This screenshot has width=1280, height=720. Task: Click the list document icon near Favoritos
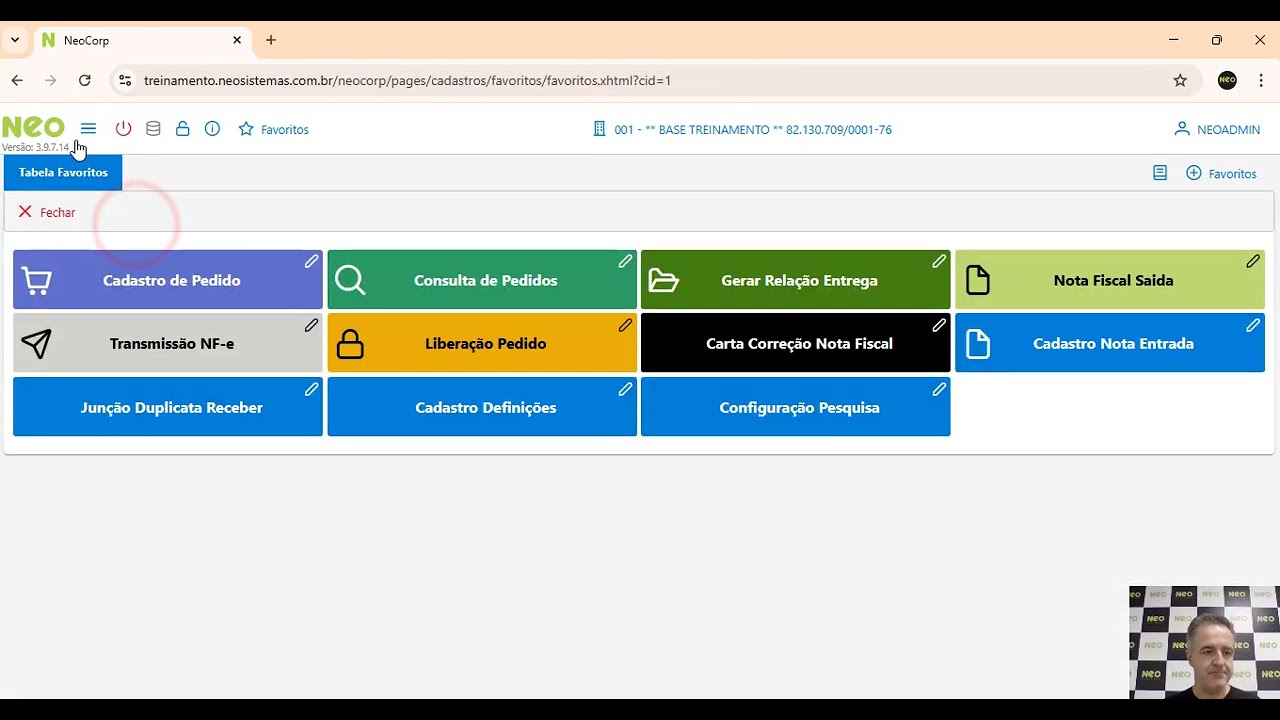1160,173
